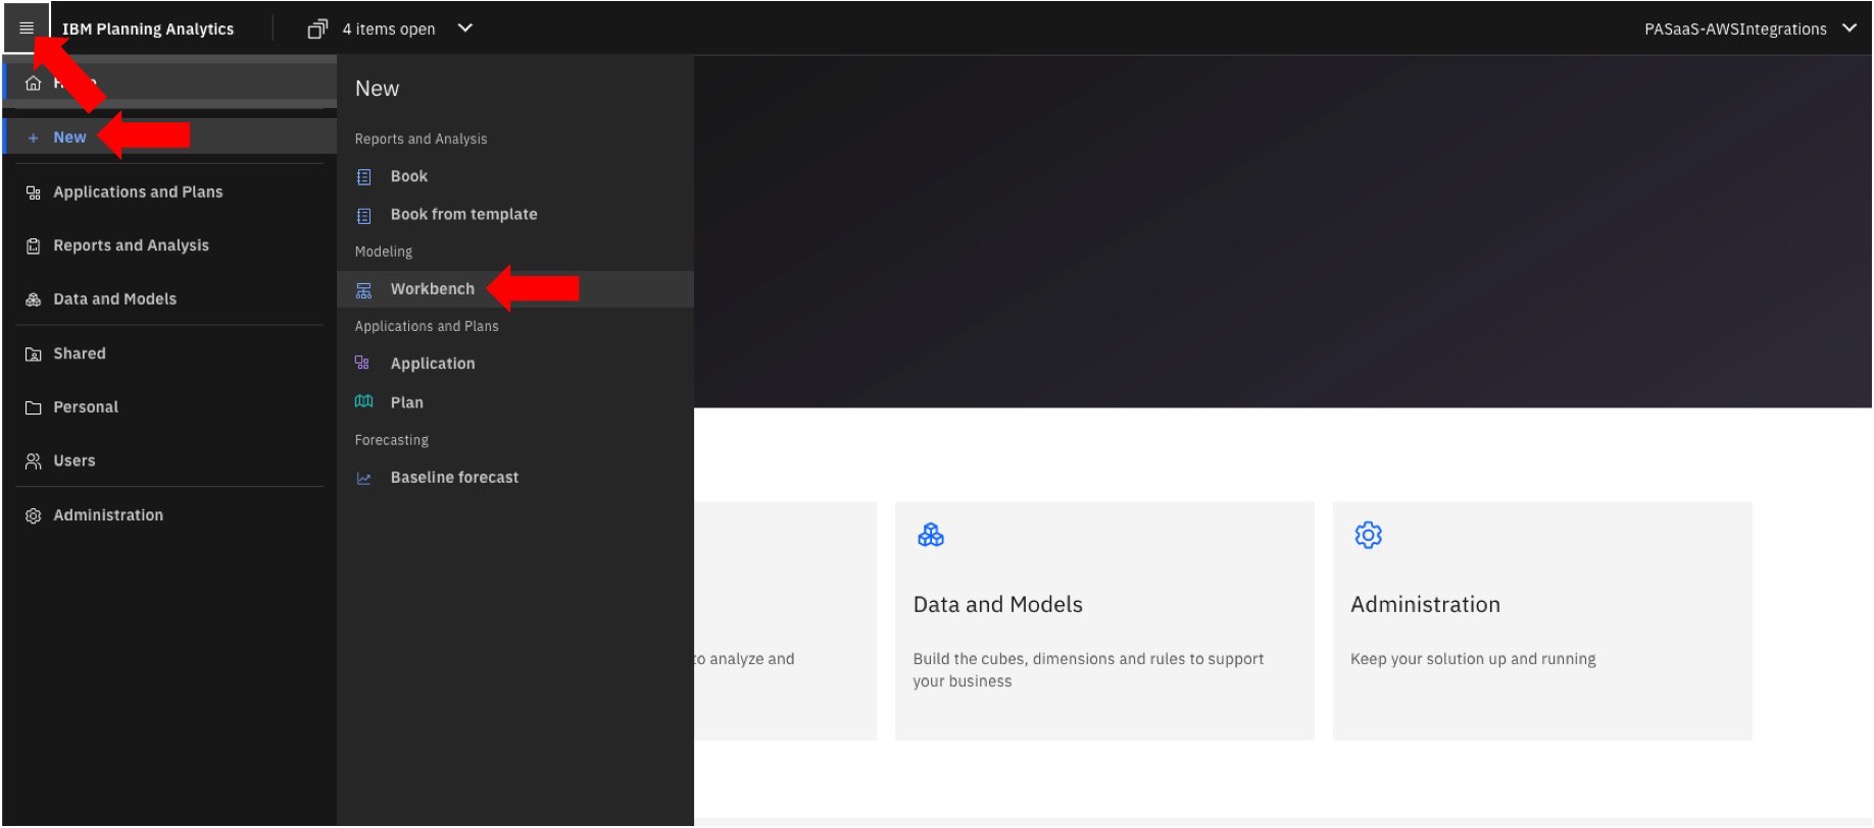Click the Shared folder icon
Viewport: 1874px width, 828px height.
click(x=33, y=354)
